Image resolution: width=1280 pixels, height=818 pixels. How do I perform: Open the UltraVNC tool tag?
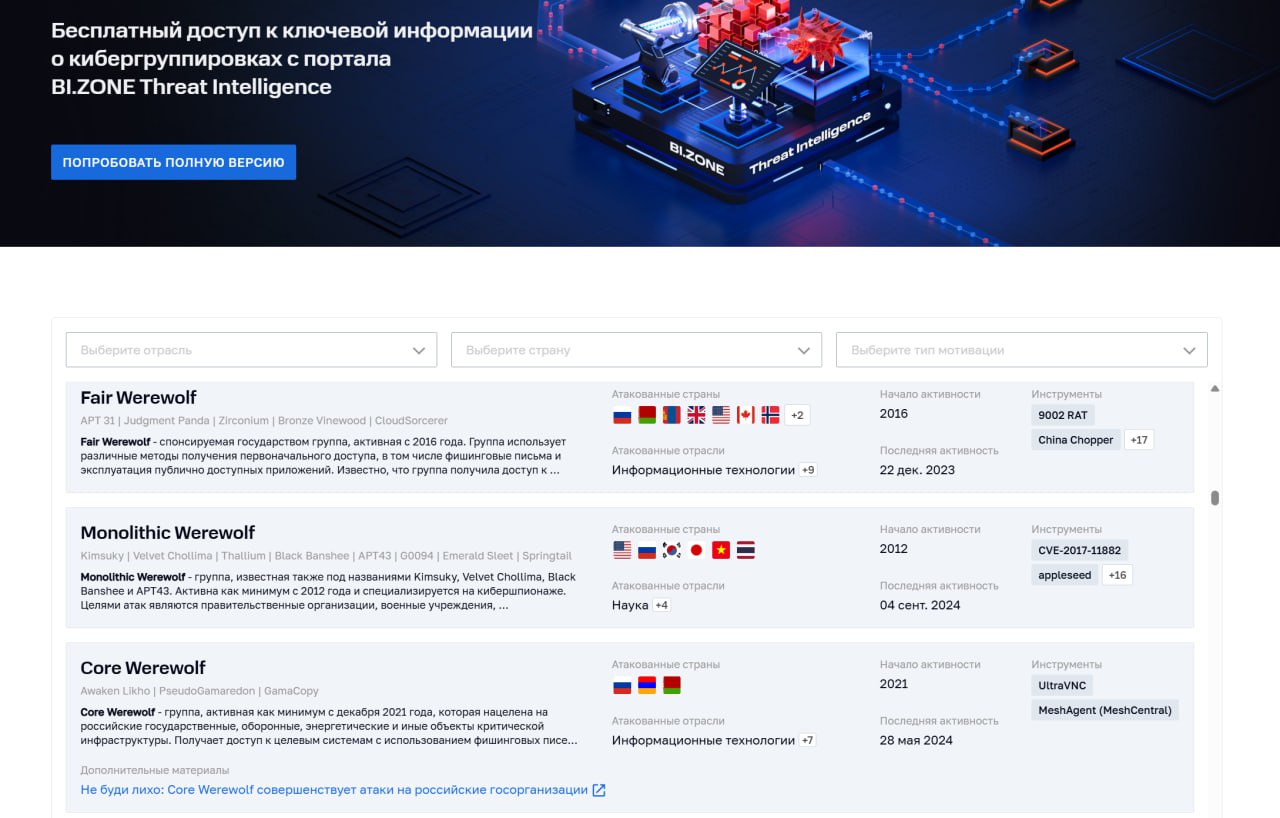click(x=1063, y=685)
